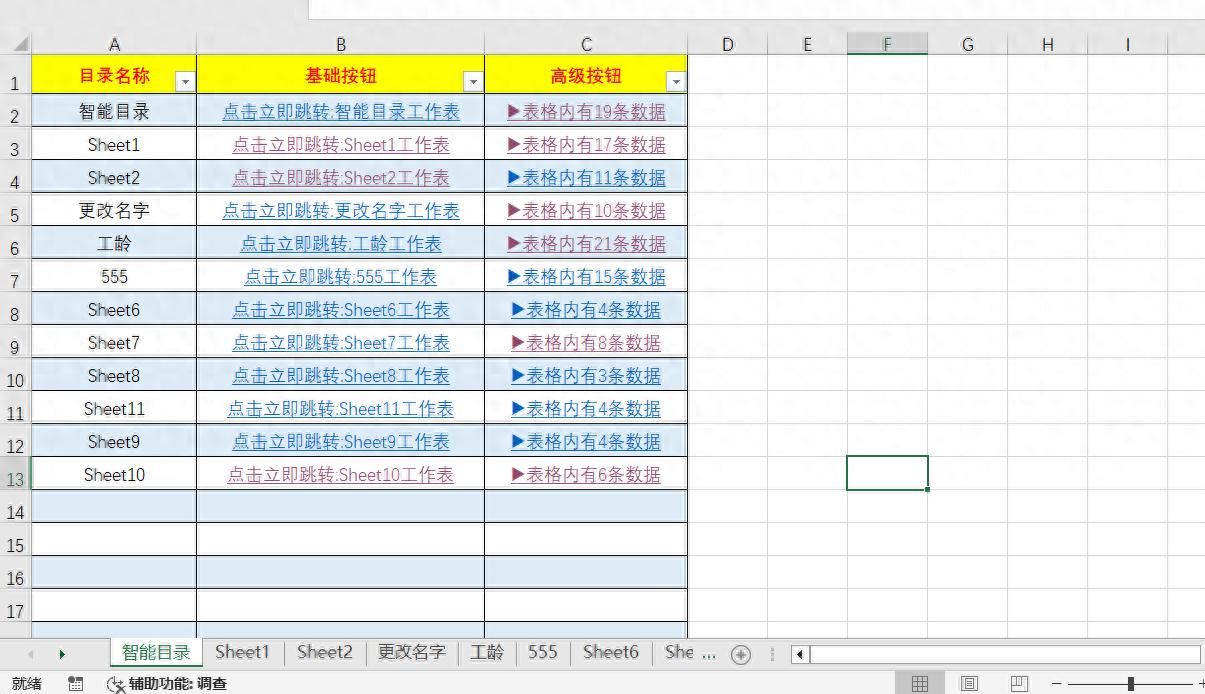Viewport: 1205px width, 694px height.
Task: Click hyperlink 点击立即跳转:Sheet1工作表
Action: coord(340,144)
